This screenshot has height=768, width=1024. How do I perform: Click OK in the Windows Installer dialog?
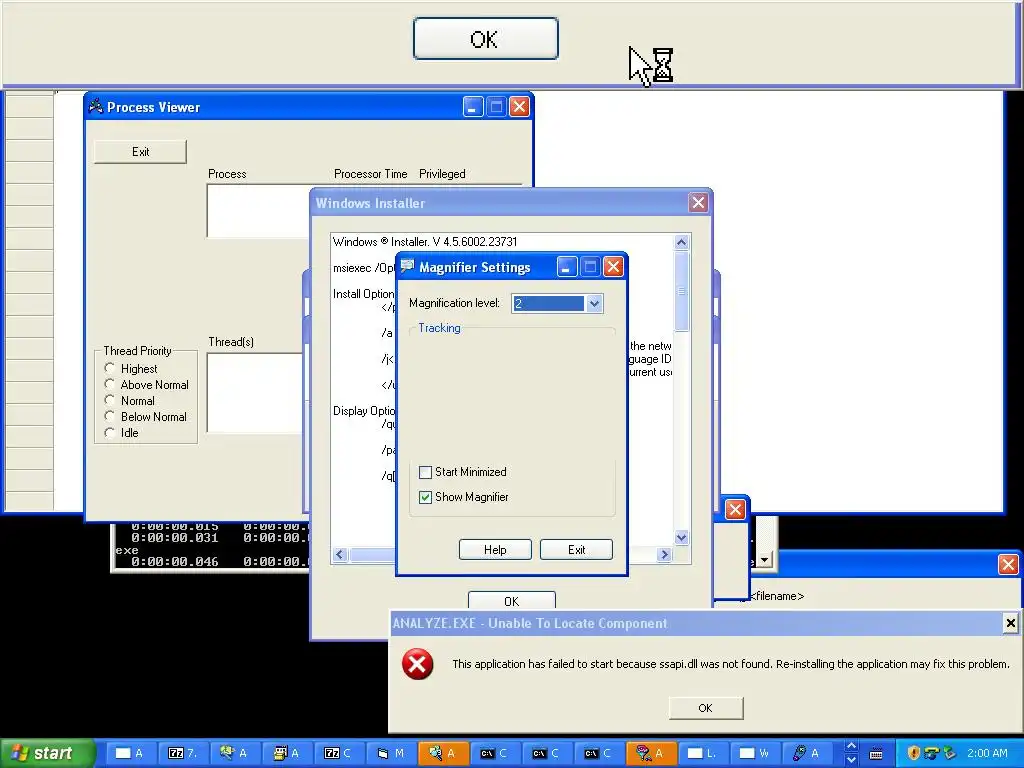[512, 601]
